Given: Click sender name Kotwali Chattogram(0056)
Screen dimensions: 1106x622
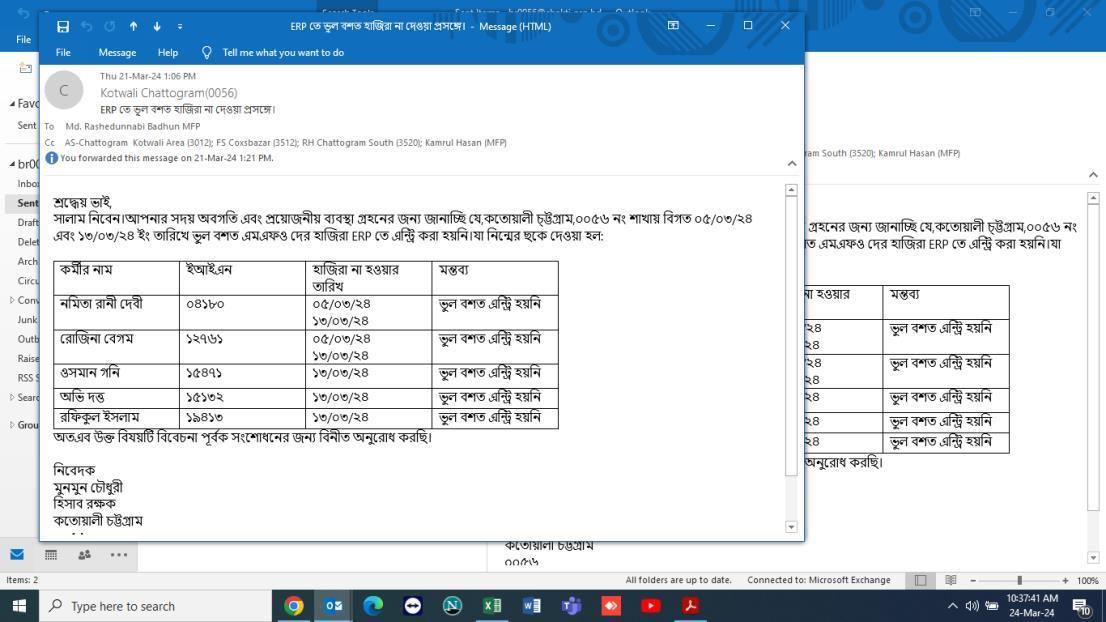Looking at the screenshot, I should click(x=169, y=93).
